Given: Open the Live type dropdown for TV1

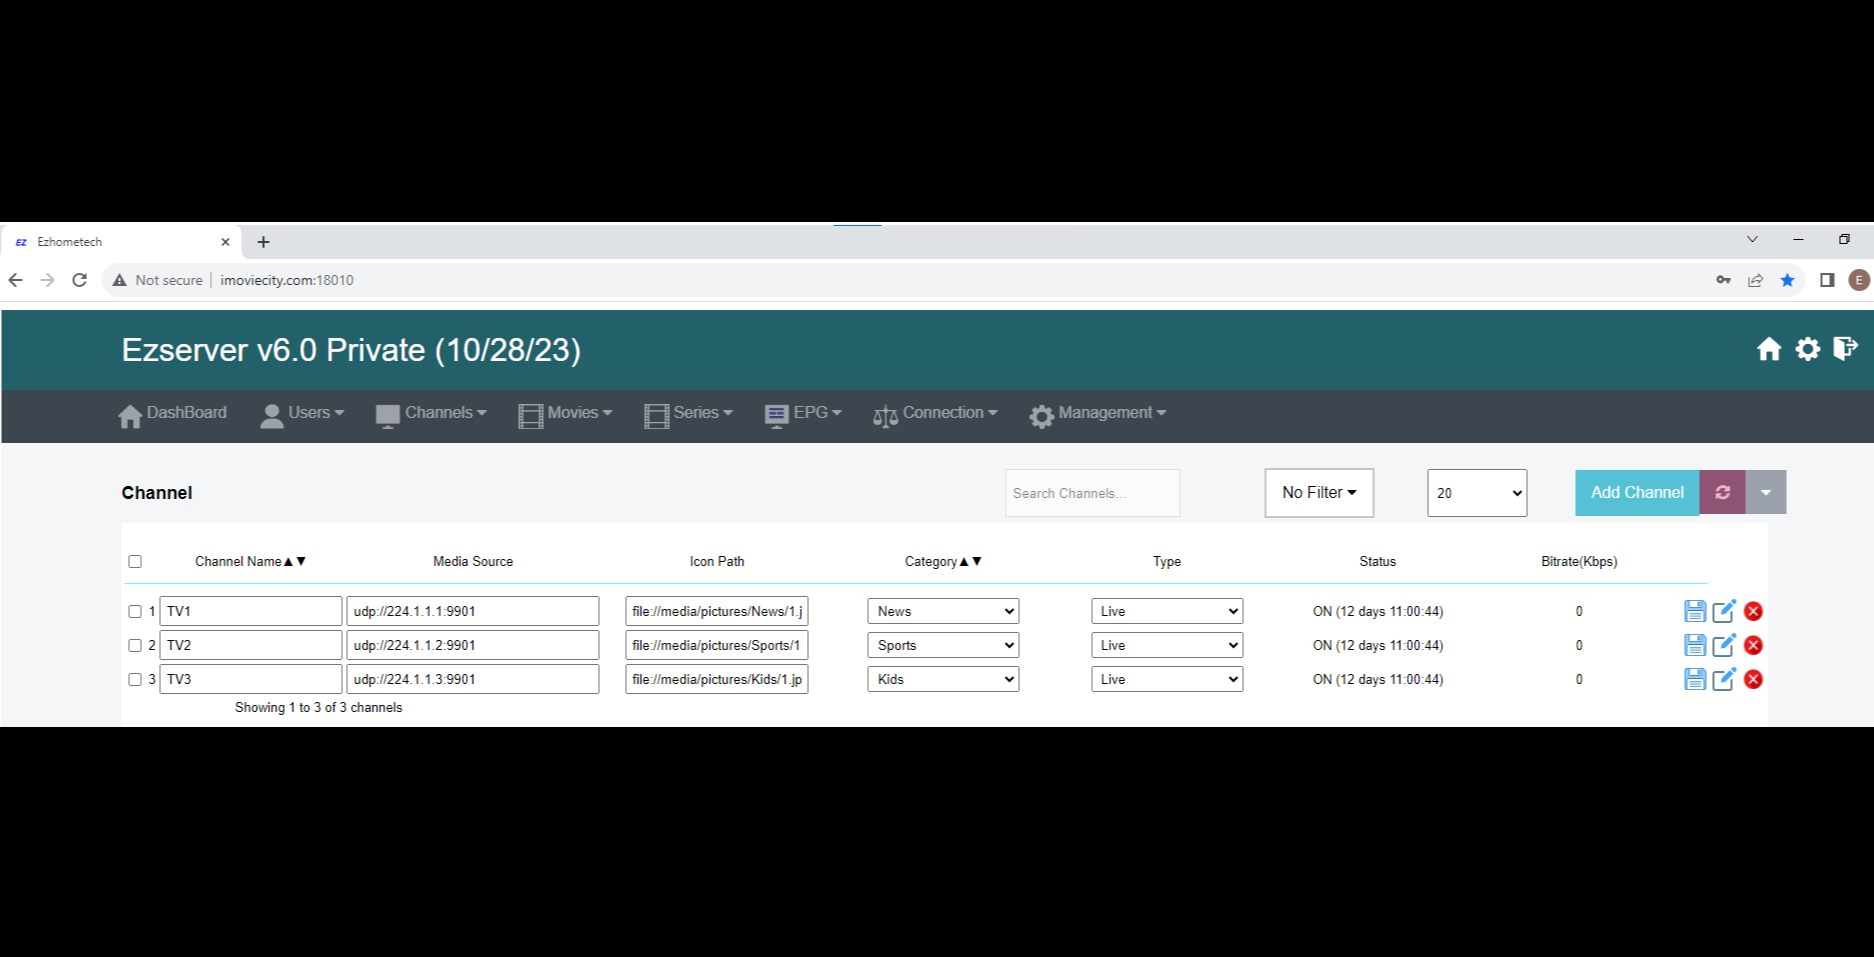Looking at the screenshot, I should pos(1167,611).
